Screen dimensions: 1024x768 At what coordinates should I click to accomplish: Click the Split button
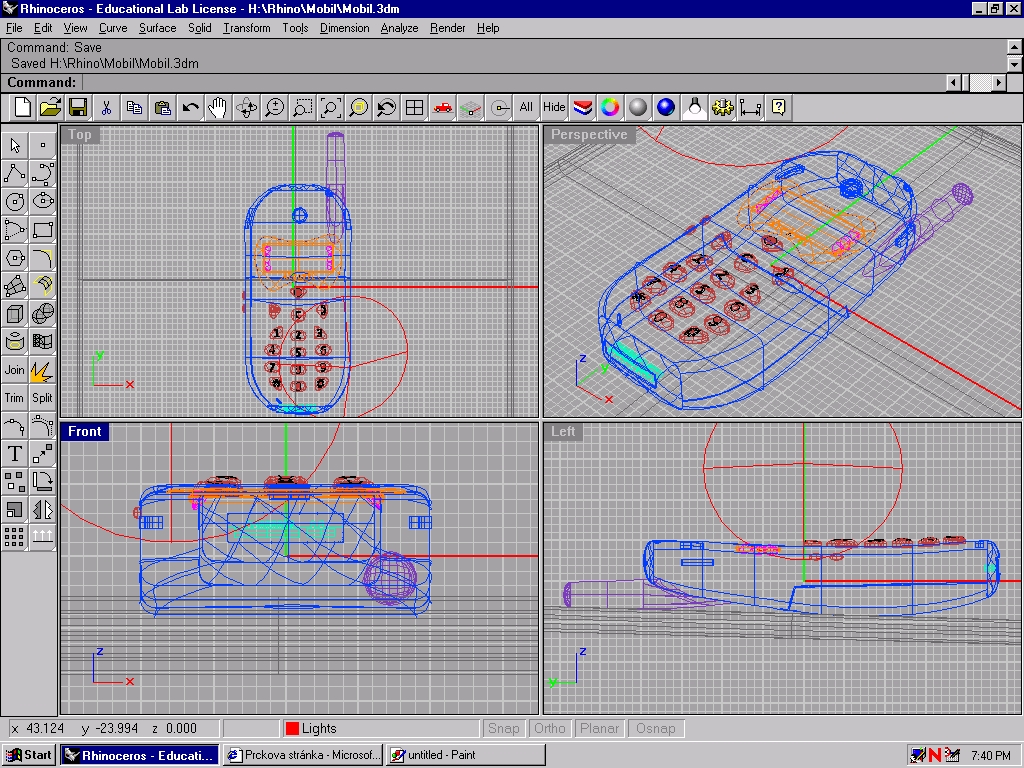pos(42,398)
